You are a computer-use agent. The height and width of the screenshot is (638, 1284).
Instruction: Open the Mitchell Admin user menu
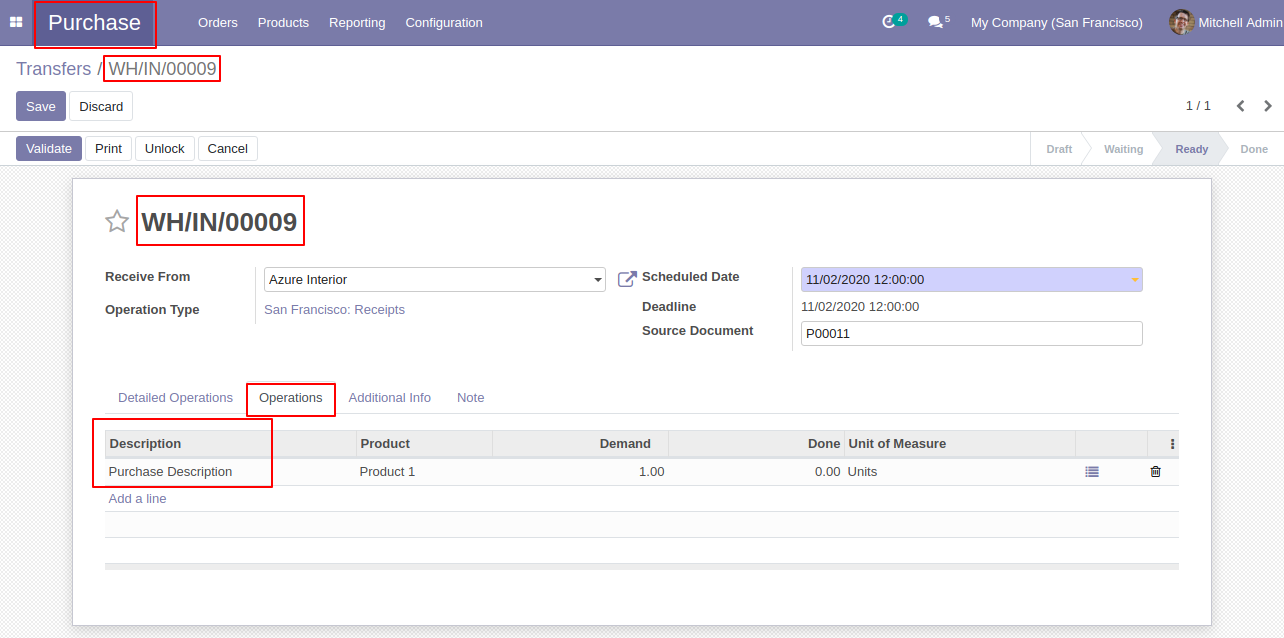(x=1226, y=22)
